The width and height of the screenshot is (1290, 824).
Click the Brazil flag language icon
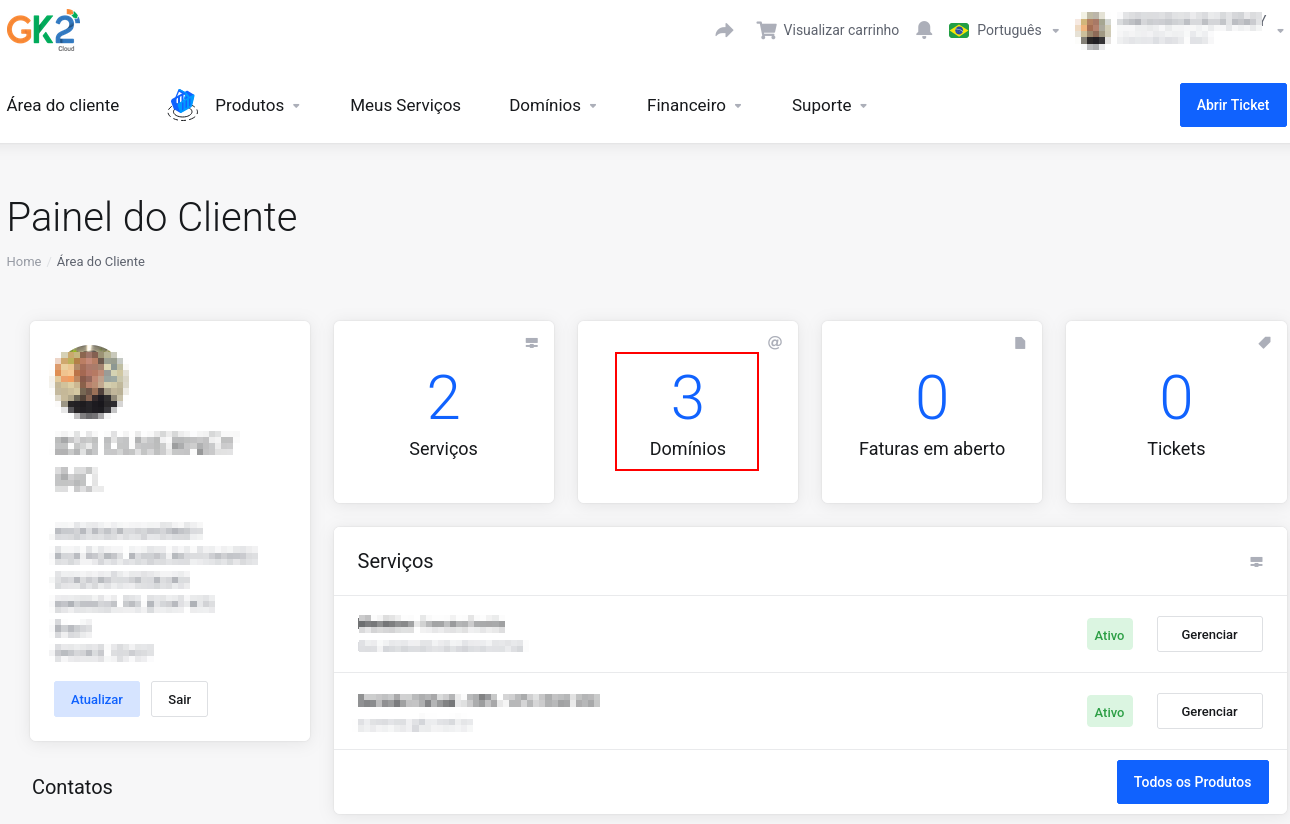(959, 31)
